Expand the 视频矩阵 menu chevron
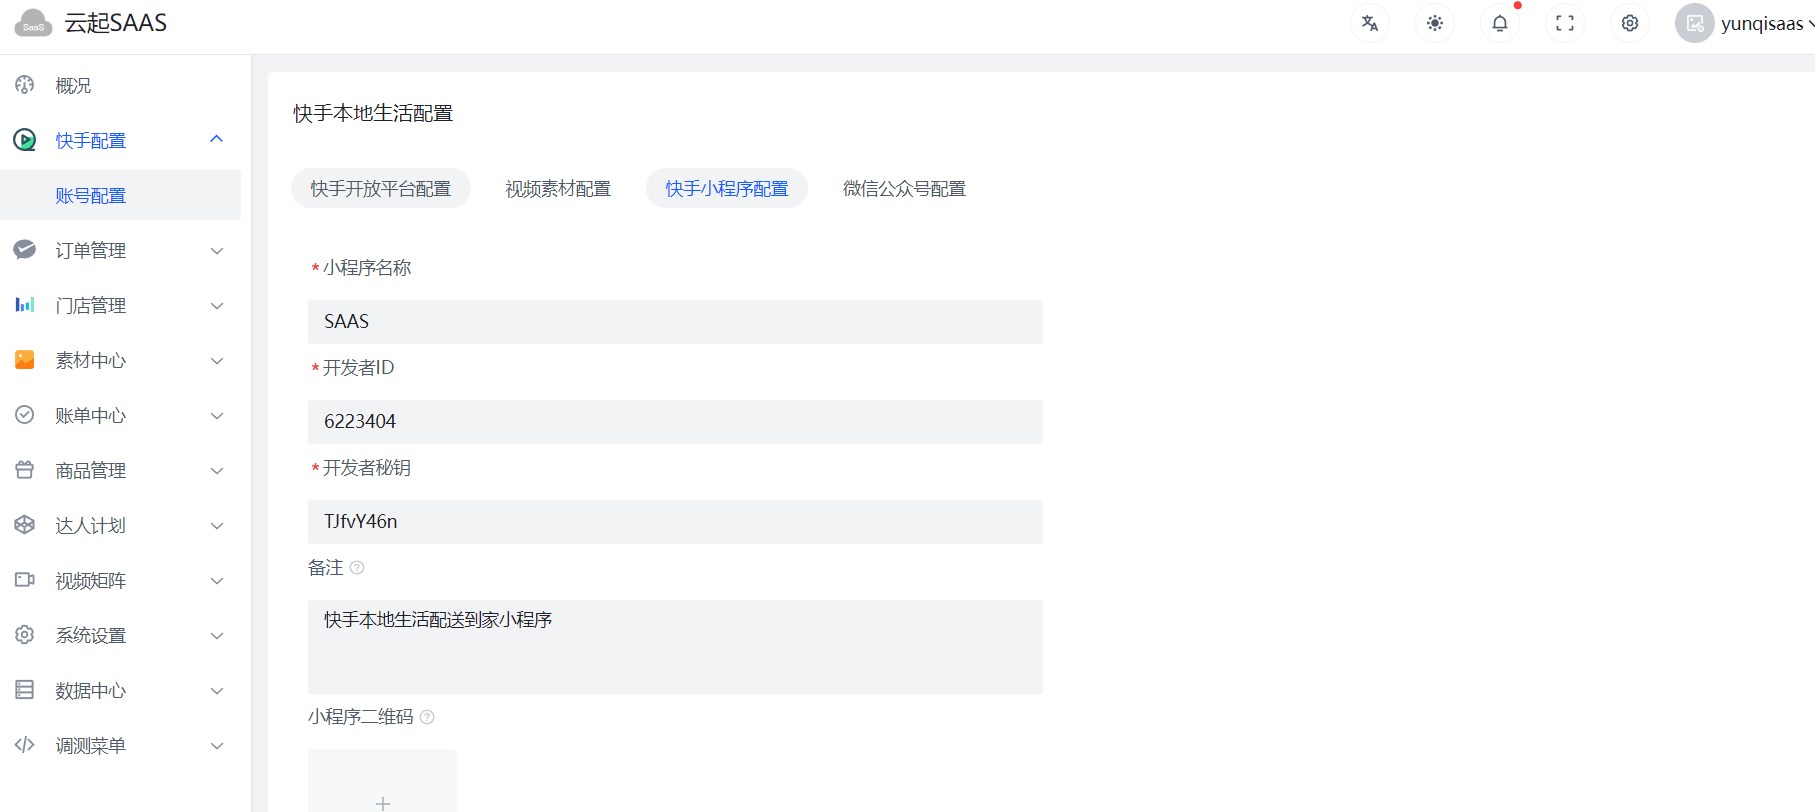The height and width of the screenshot is (812, 1815). tap(217, 581)
